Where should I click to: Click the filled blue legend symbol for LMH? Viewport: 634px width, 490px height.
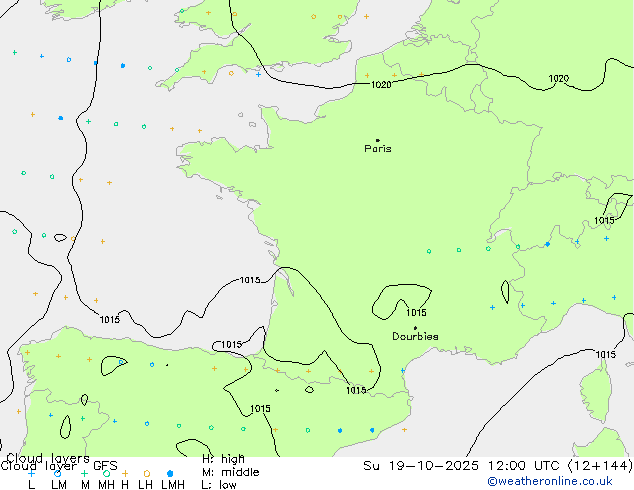point(170,473)
